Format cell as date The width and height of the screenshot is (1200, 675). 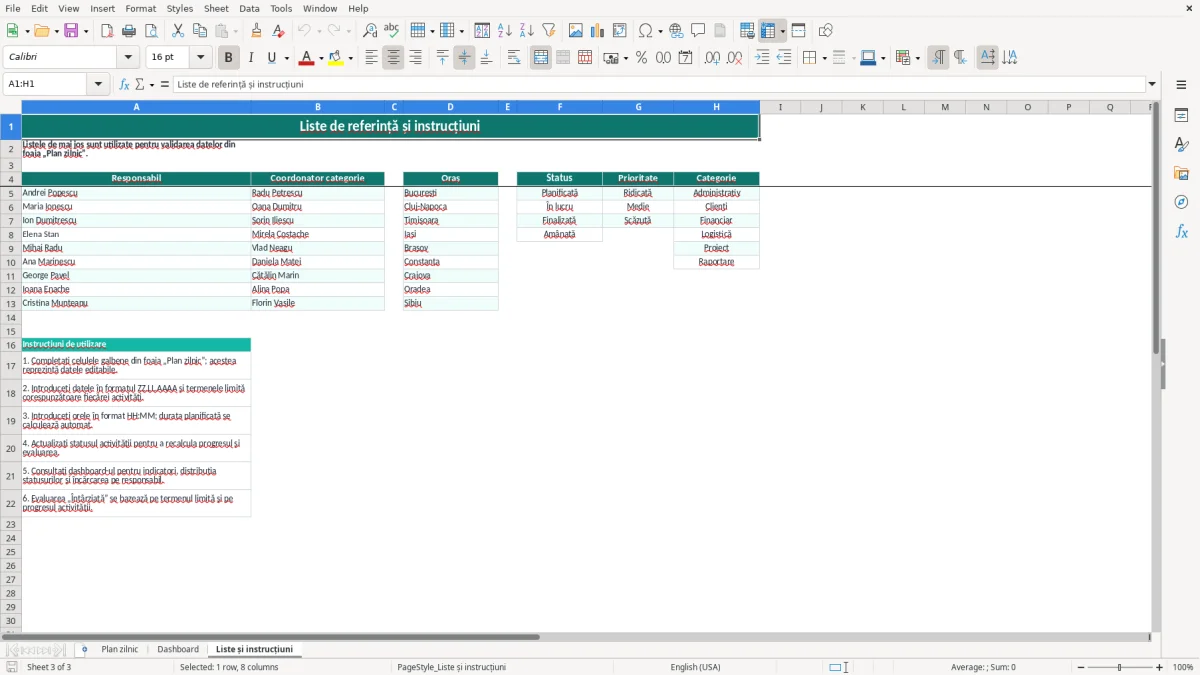click(686, 58)
